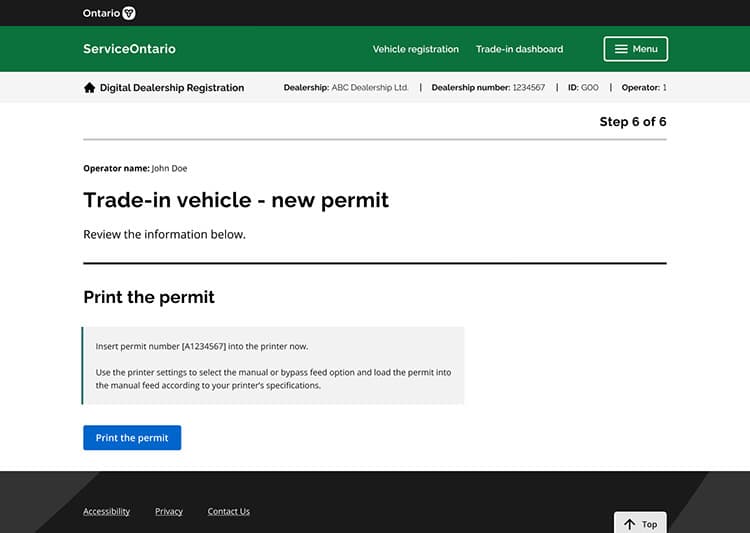750x533 pixels.
Task: Click the Print the permit section heading
Action: tap(149, 297)
